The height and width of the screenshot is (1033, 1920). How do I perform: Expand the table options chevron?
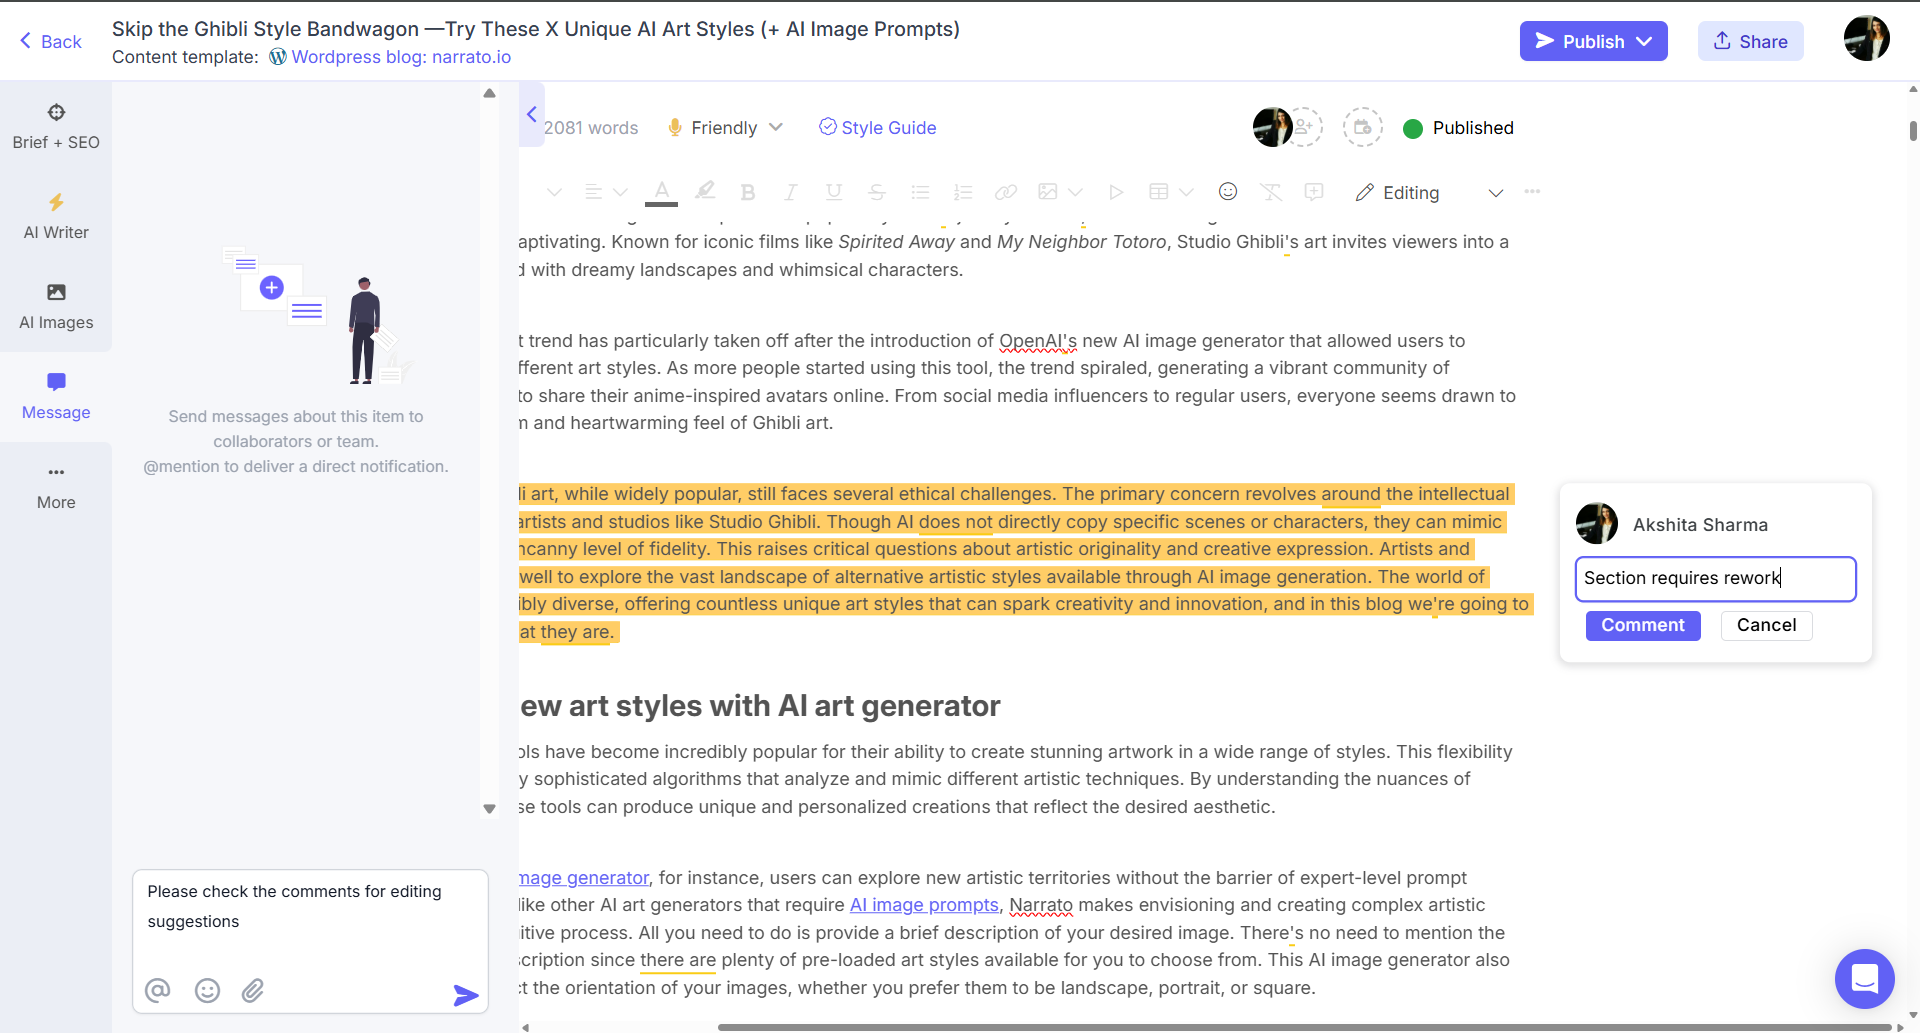(x=1186, y=192)
